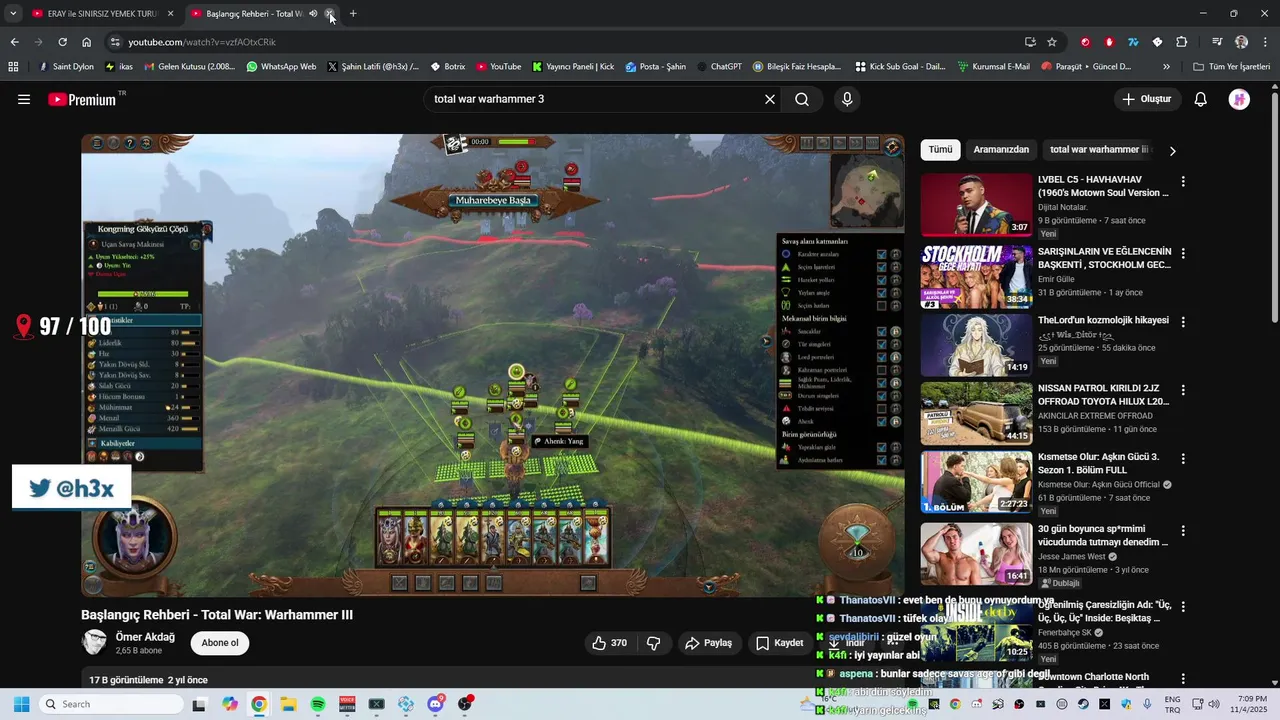
Task: Open the Windows Start menu
Action: click(x=21, y=704)
